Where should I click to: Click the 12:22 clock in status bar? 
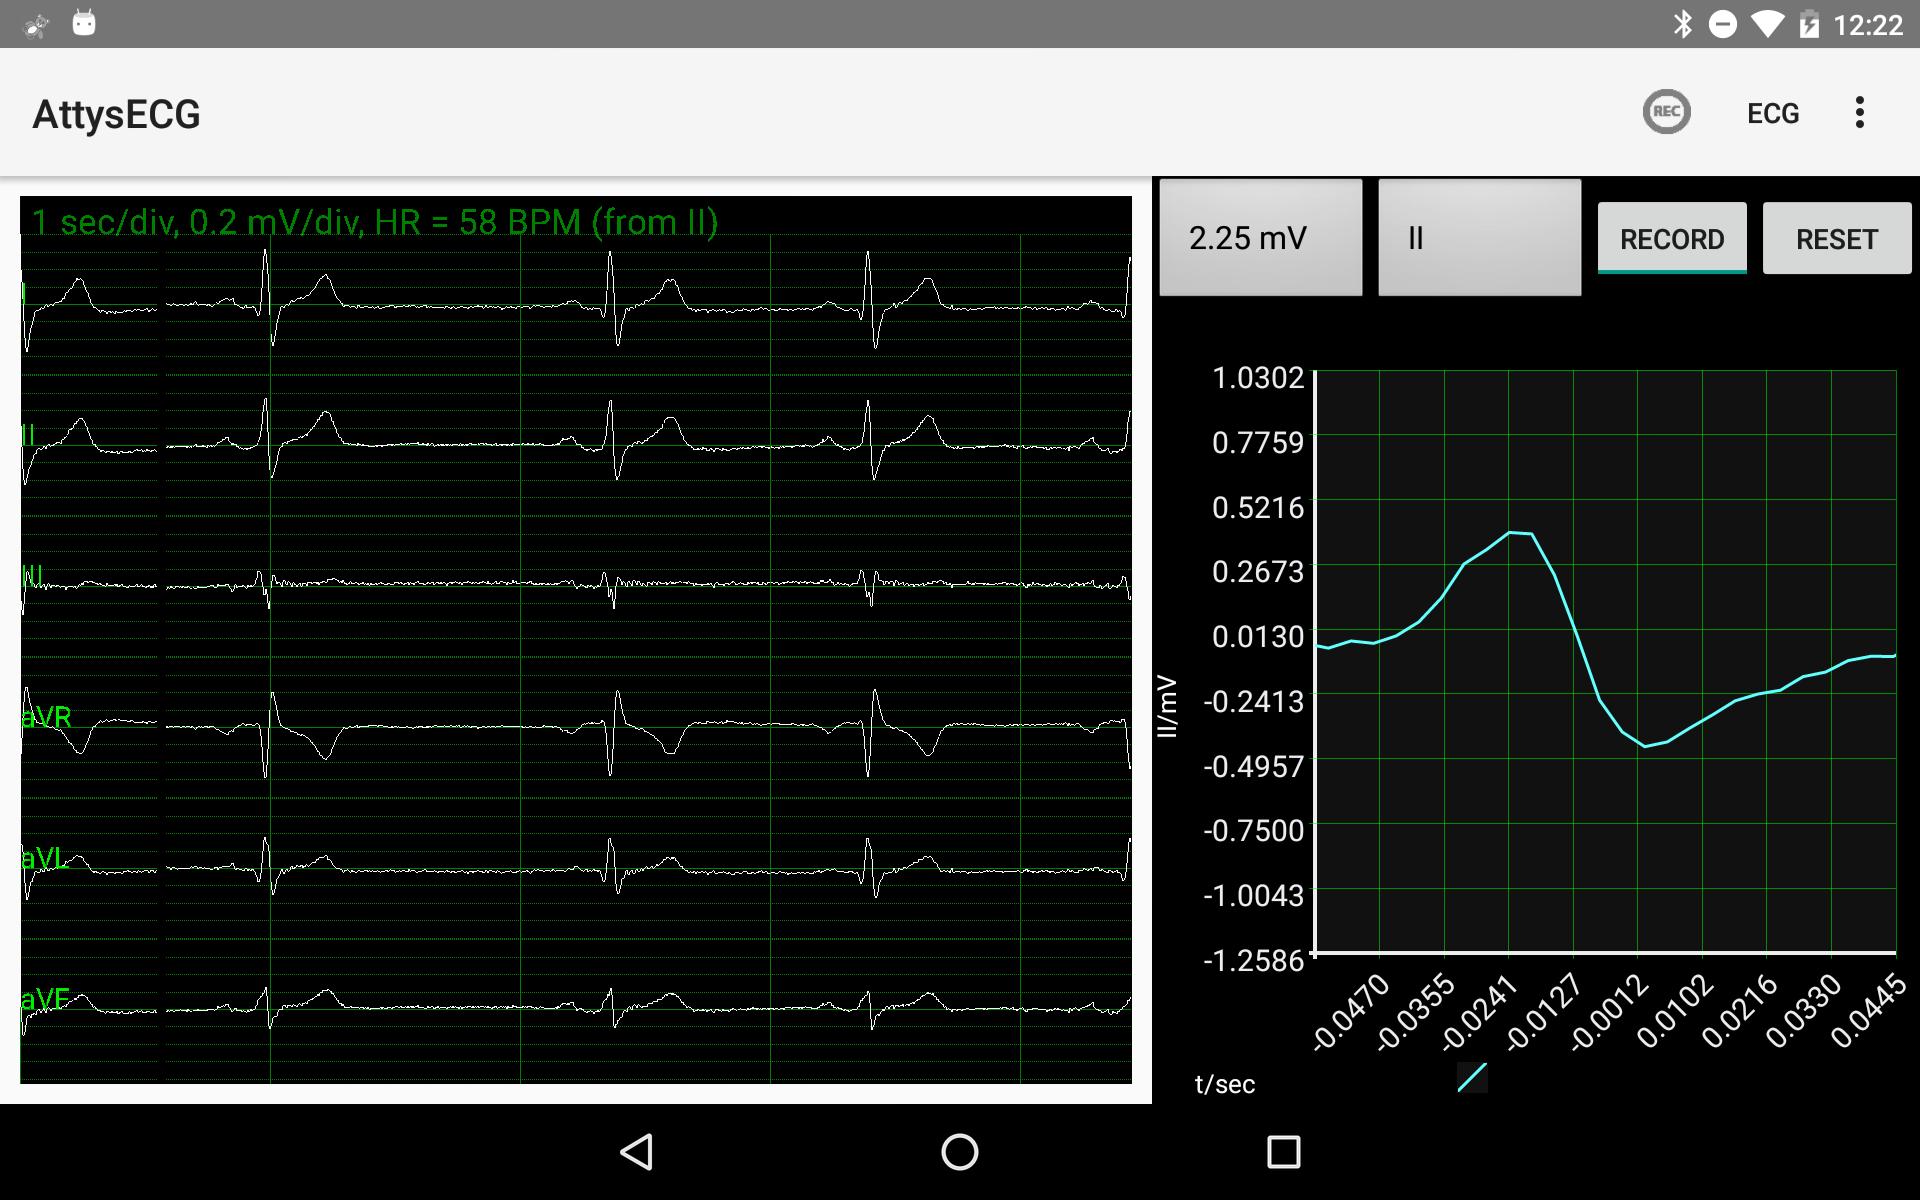[1868, 25]
